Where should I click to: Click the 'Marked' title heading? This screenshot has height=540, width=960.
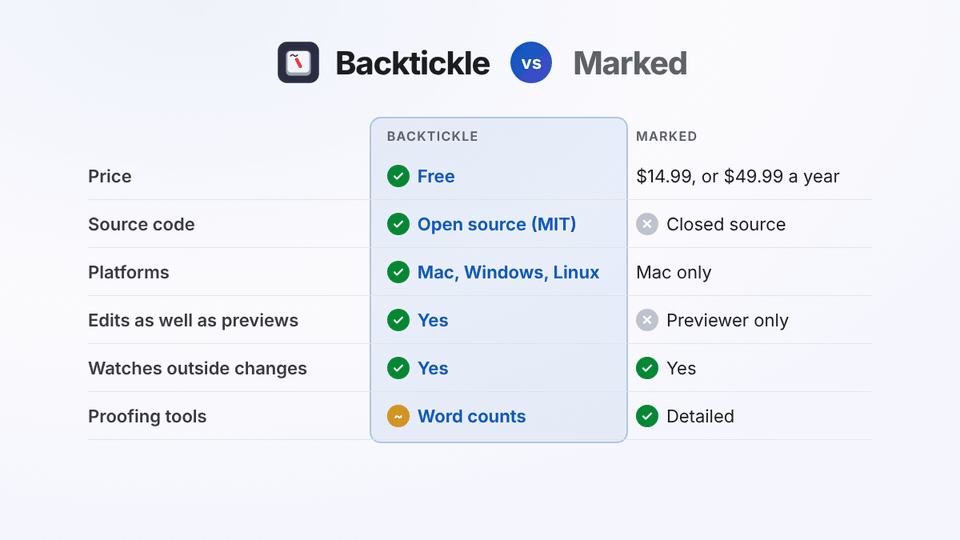(x=630, y=63)
